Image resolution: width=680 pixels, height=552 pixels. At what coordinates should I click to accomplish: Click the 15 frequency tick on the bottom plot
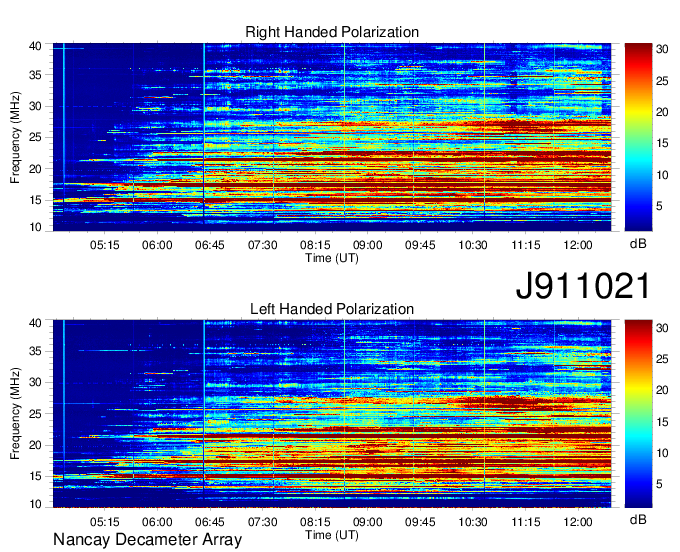coord(35,476)
